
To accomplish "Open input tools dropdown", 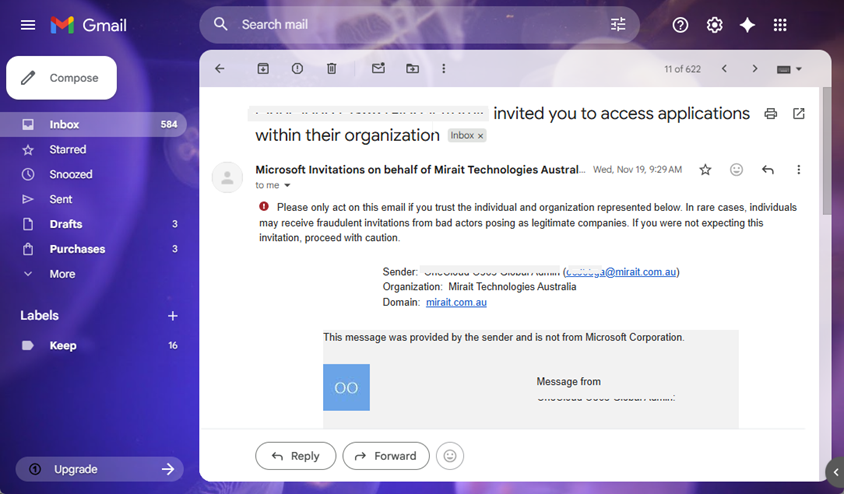I will click(x=789, y=69).
